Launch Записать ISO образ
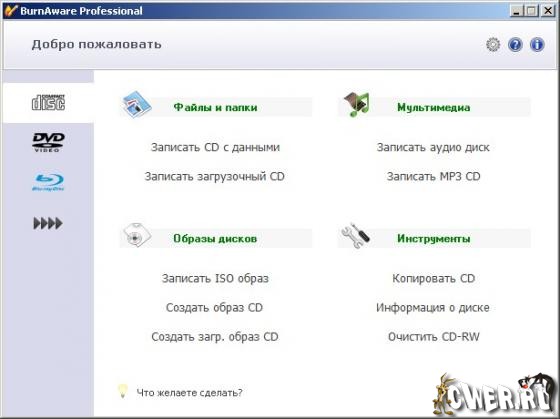 (215, 278)
